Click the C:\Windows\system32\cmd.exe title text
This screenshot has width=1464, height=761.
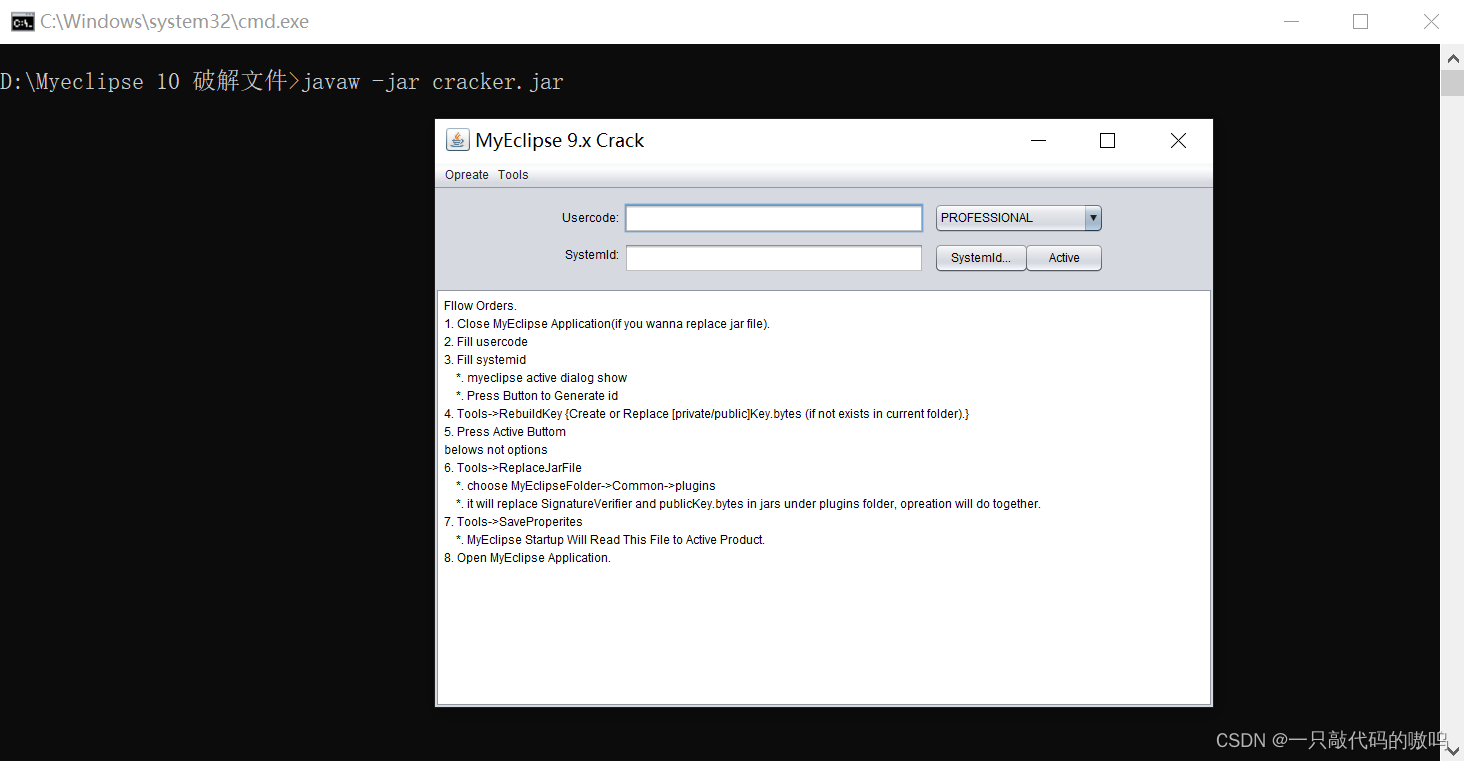(x=175, y=22)
